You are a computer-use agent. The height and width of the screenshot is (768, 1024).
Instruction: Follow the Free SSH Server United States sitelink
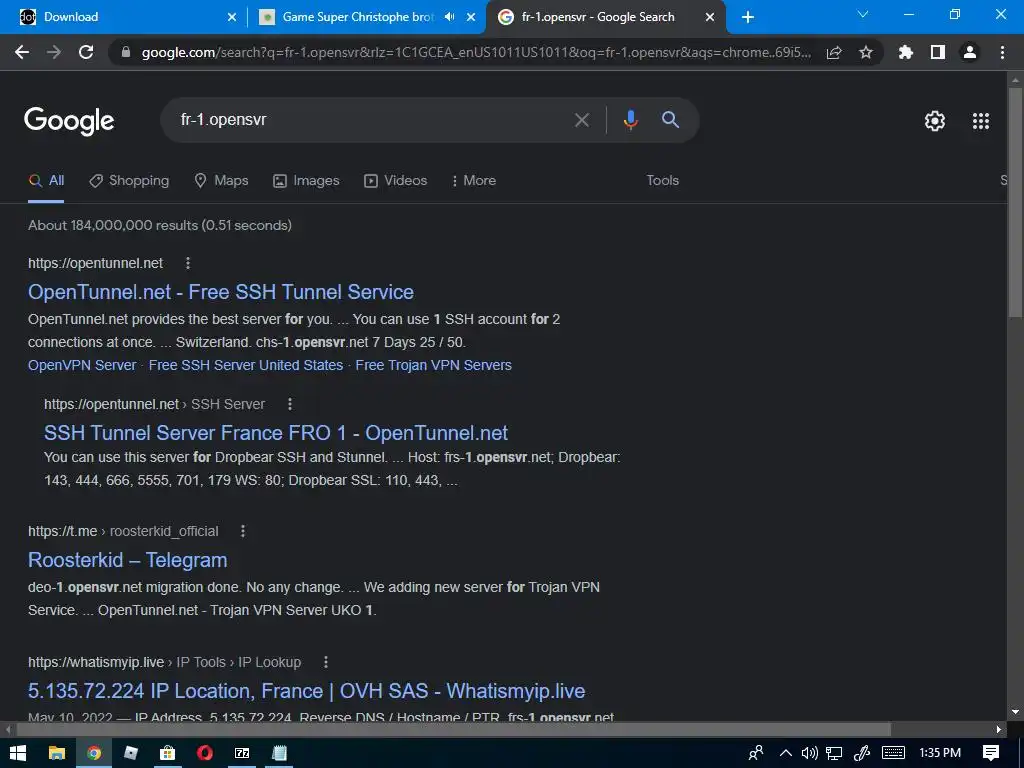point(246,365)
